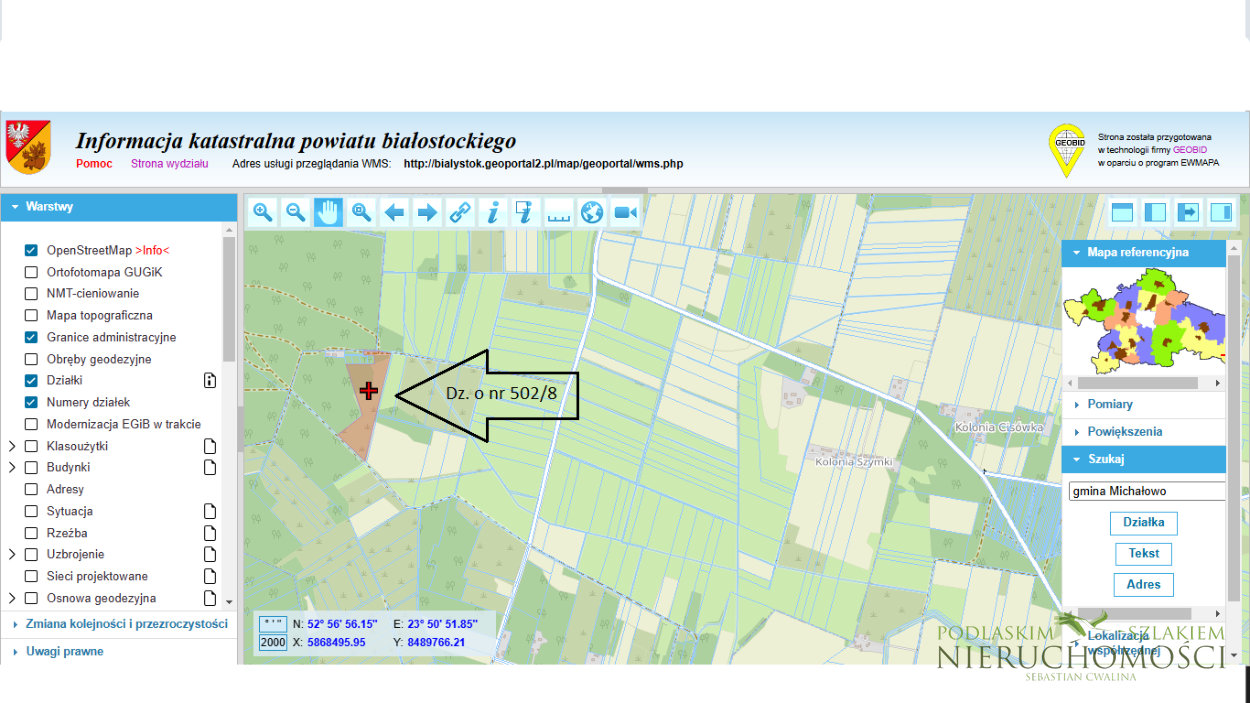Viewport: 1250px width, 703px height.
Task: Uncheck the Granice administracyjne checkbox
Action: (31, 337)
